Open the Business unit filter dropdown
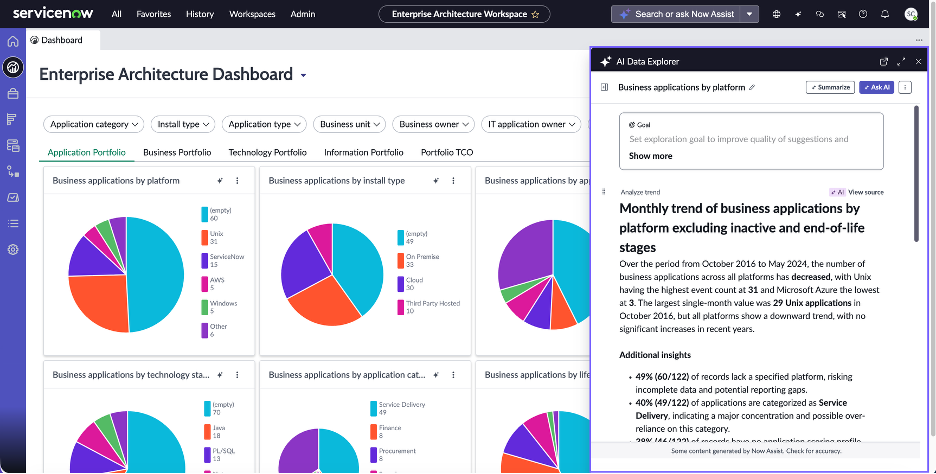This screenshot has width=936, height=474. pos(349,124)
